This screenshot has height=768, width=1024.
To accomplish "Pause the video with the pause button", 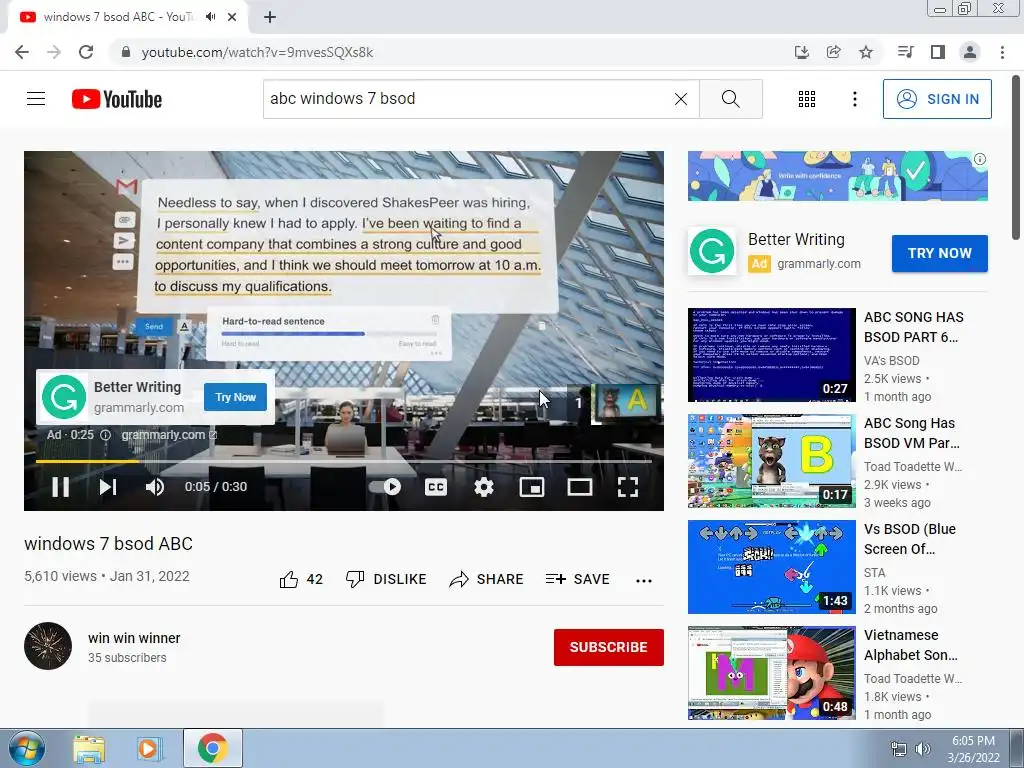I will [x=61, y=487].
